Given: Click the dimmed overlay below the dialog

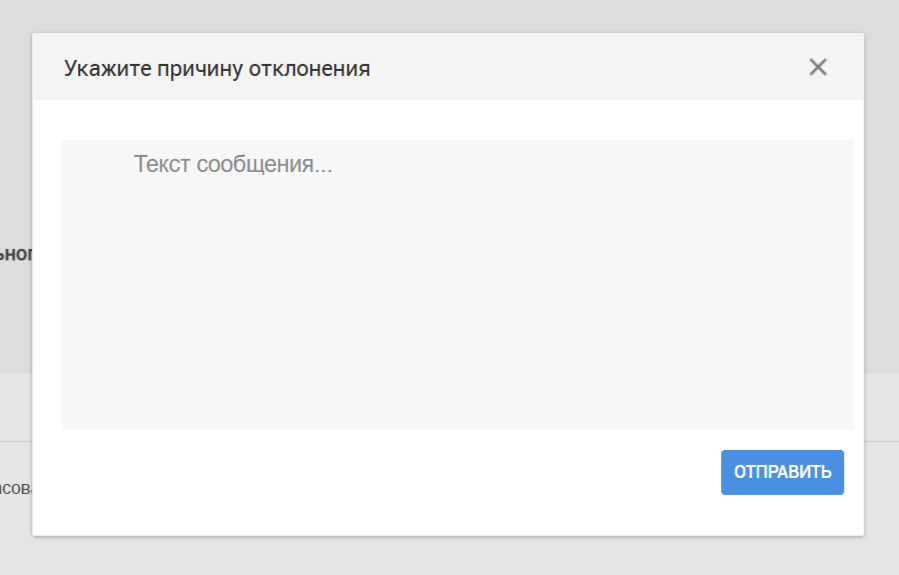Looking at the screenshot, I should coord(450,556).
